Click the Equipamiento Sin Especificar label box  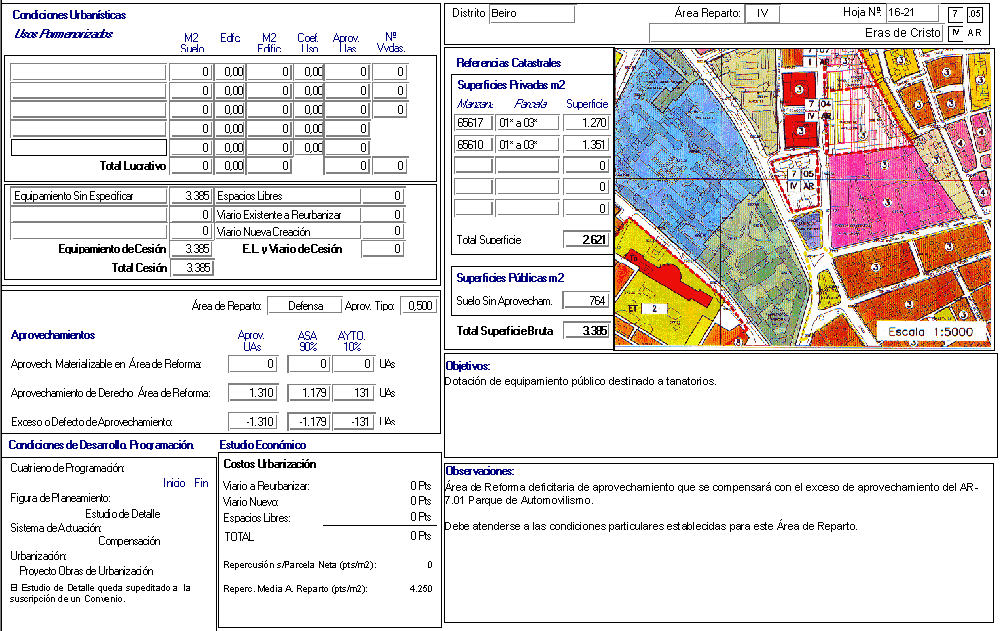tap(87, 196)
